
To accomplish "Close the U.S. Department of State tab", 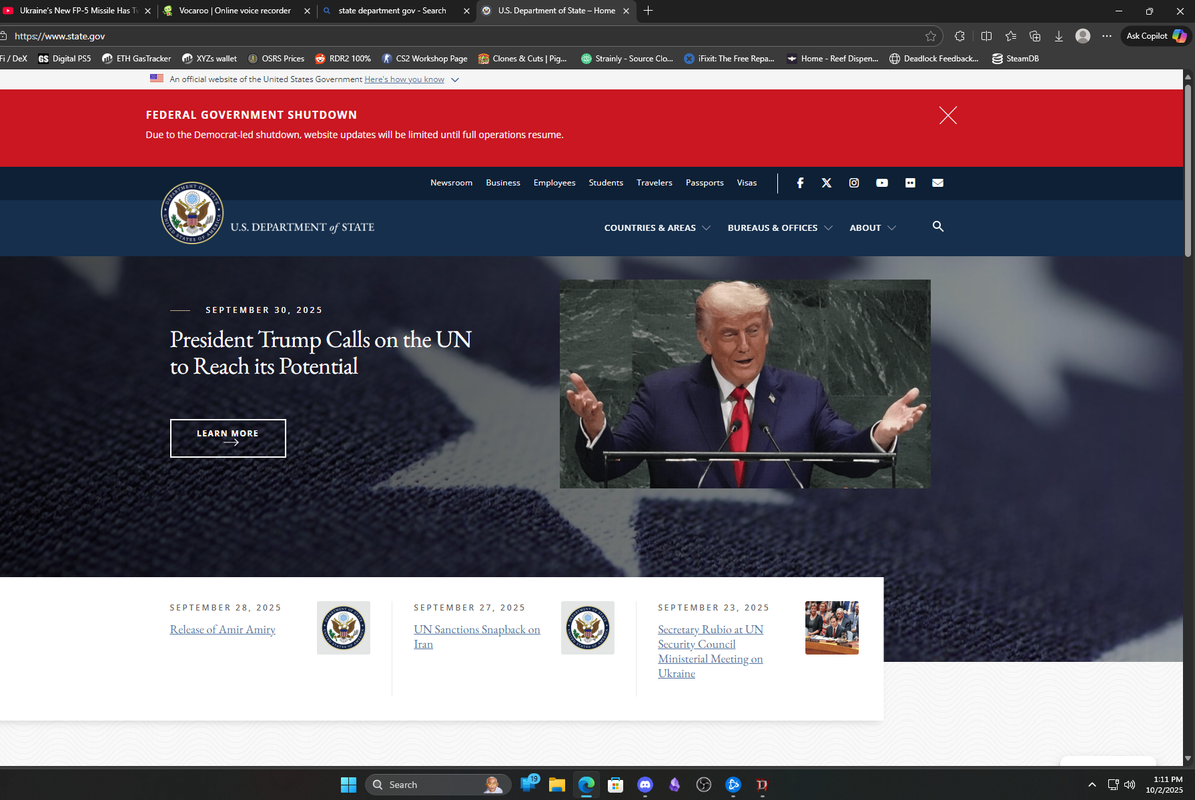I will [x=626, y=11].
